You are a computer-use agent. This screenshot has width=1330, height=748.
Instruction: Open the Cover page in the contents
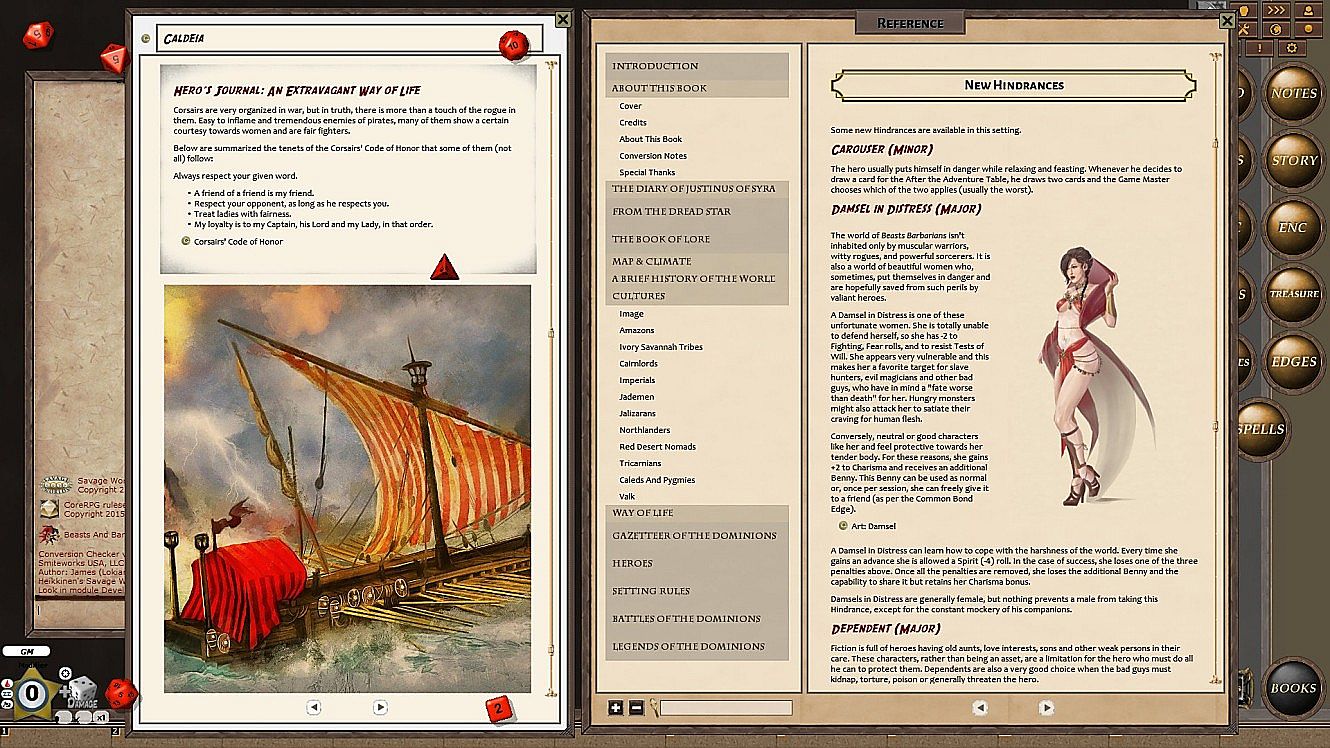[x=630, y=106]
